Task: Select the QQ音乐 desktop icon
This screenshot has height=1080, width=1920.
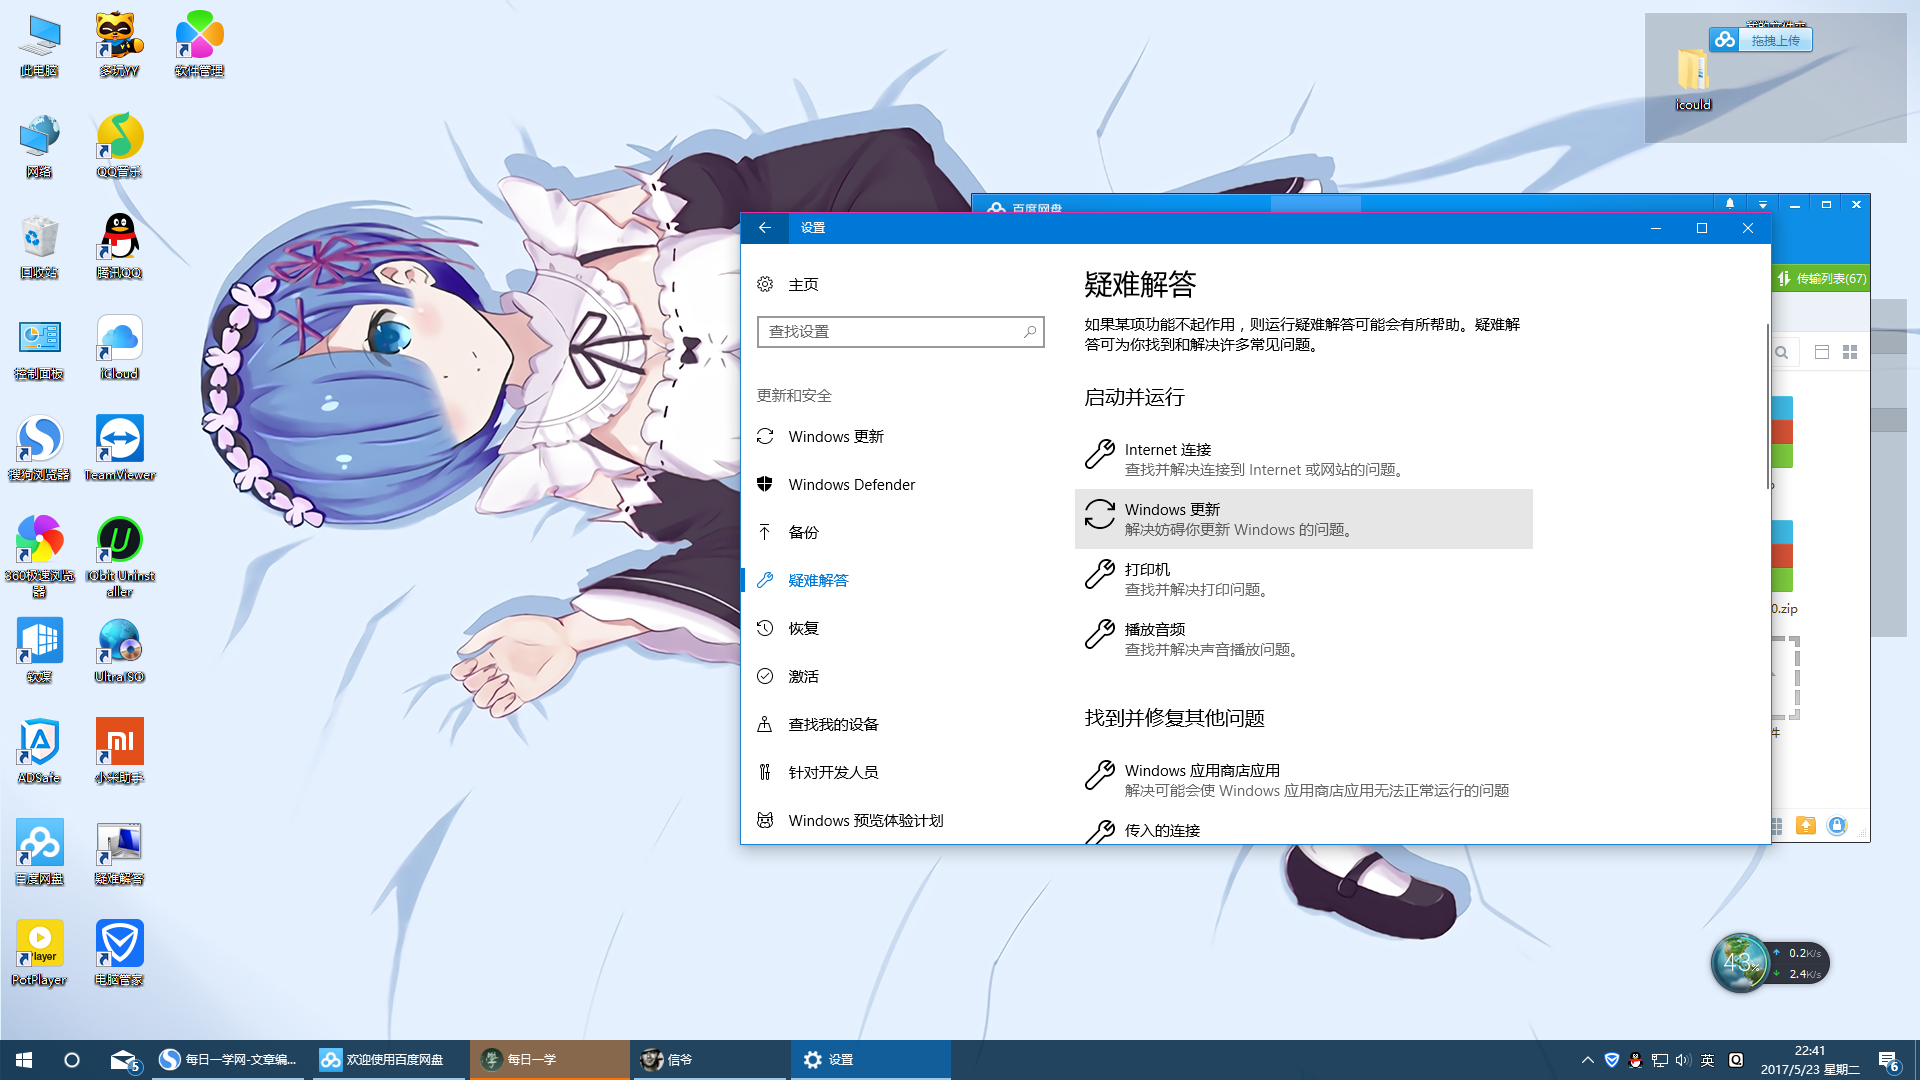Action: [119, 147]
